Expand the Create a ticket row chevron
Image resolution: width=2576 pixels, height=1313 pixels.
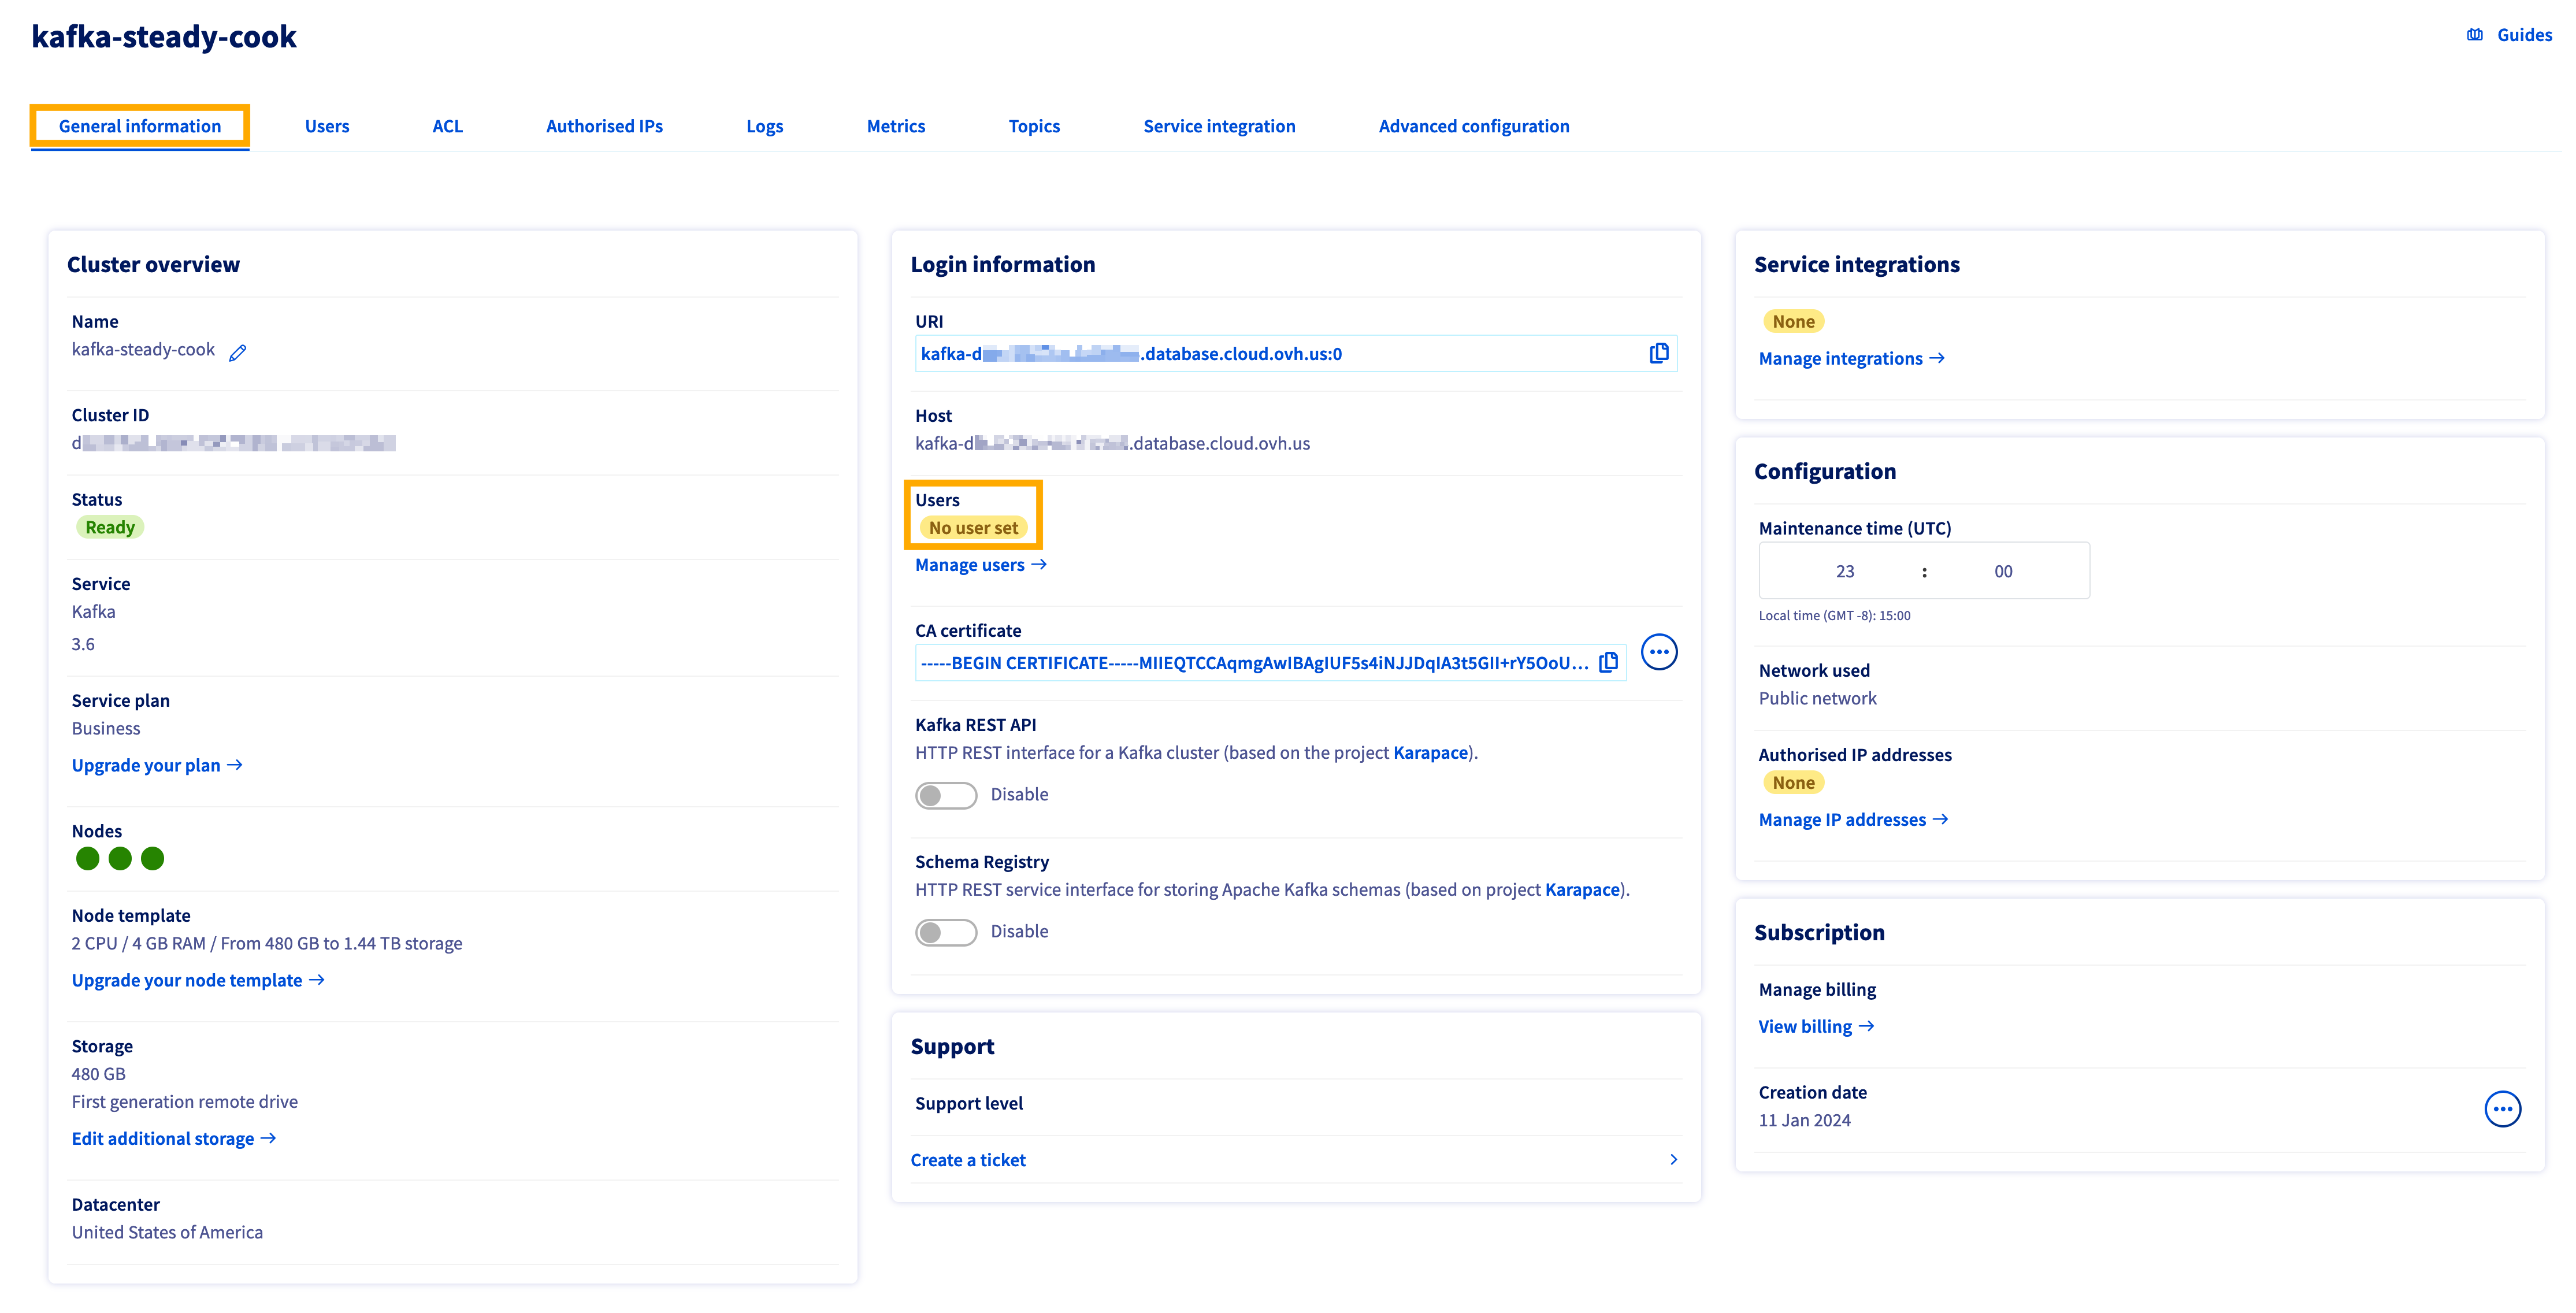pos(1672,1159)
